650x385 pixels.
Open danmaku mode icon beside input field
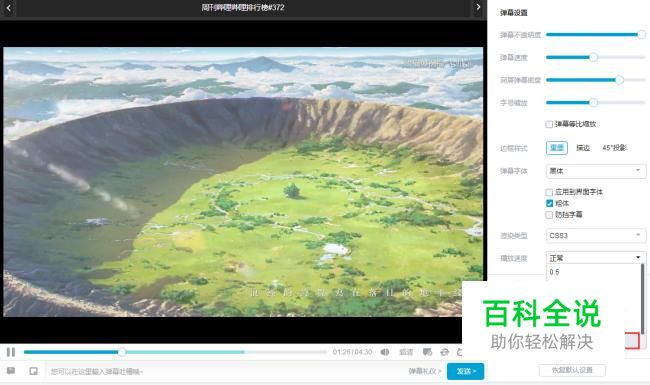[34, 371]
